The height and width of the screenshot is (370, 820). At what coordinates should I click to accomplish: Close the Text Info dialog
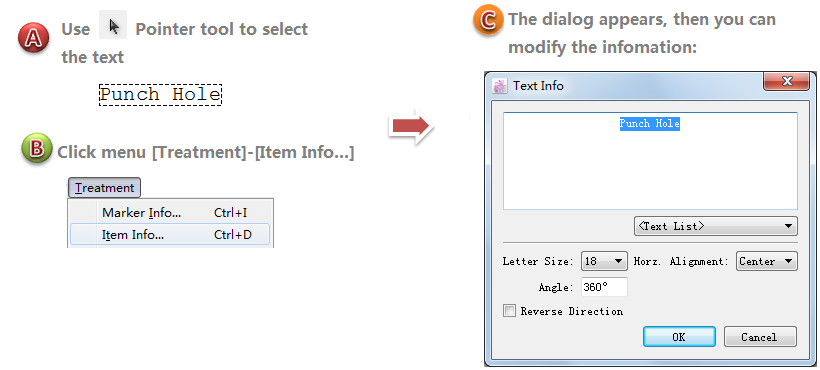tap(786, 81)
